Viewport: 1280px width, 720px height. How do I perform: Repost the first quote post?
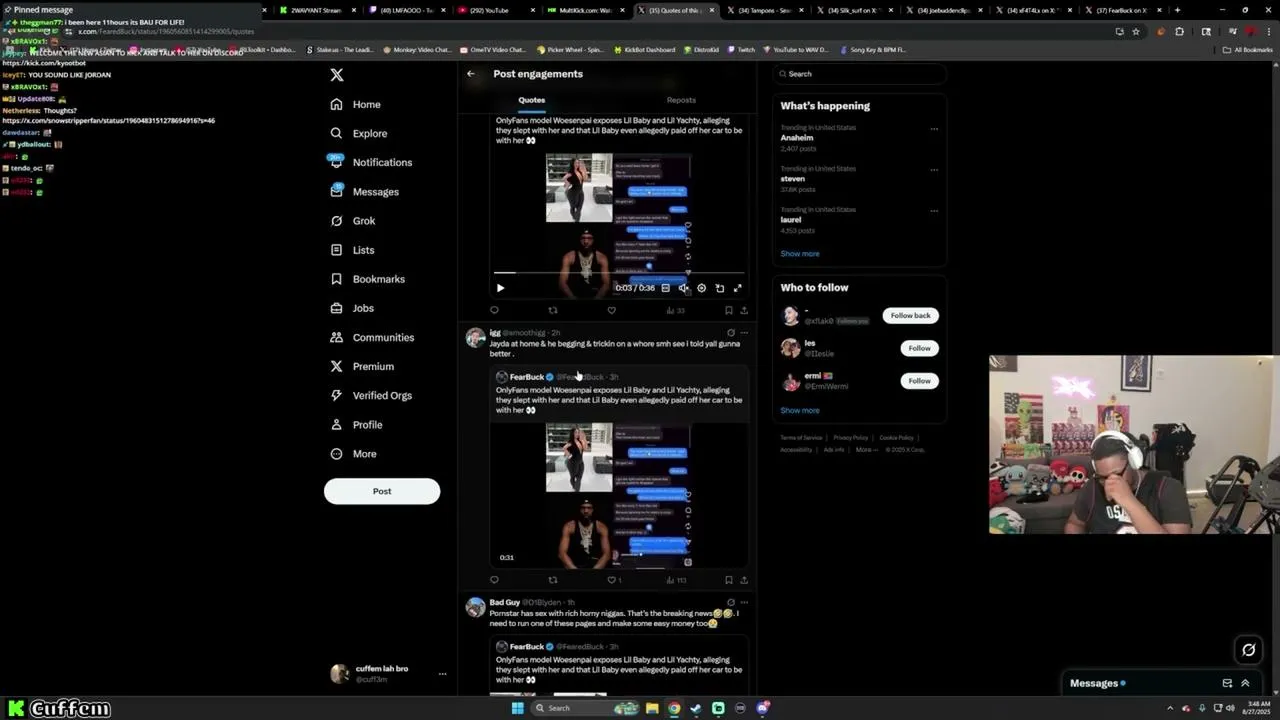tap(553, 310)
